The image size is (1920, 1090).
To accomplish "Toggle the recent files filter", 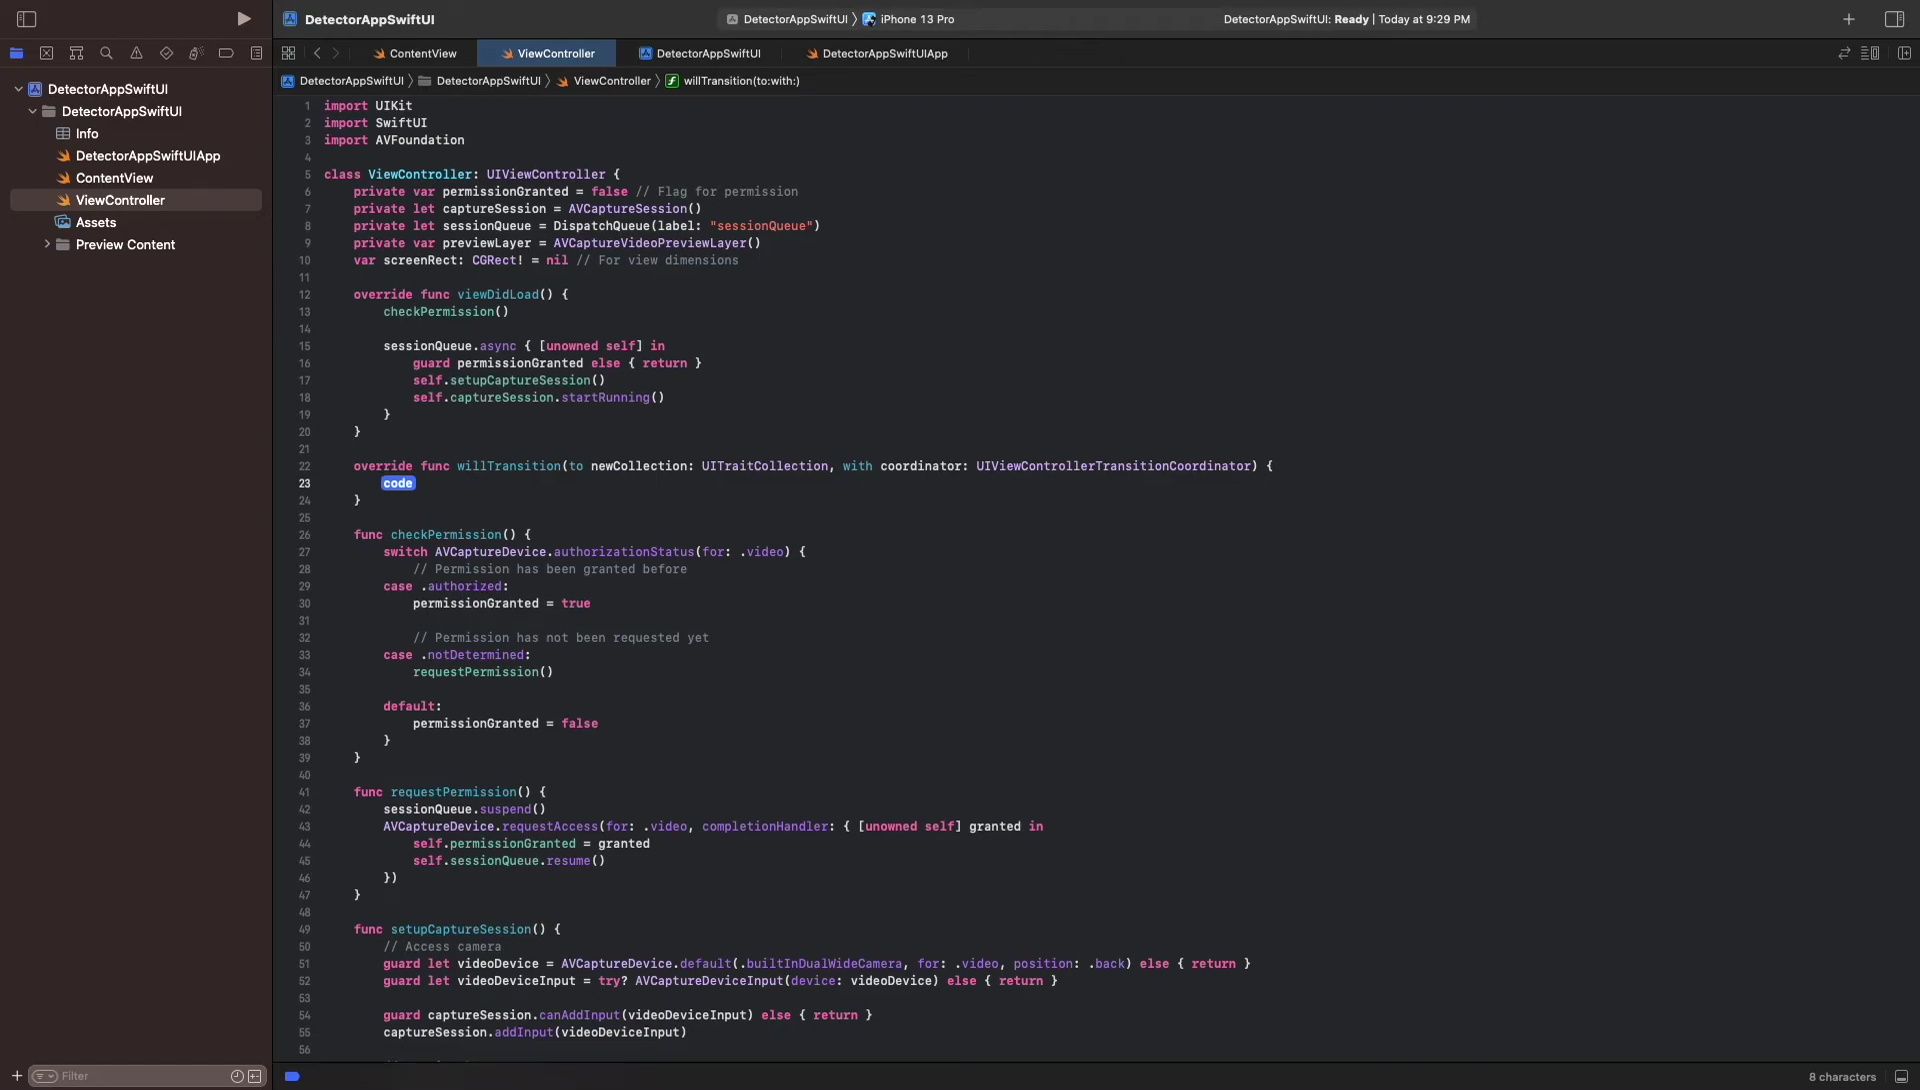I will coord(237,1076).
